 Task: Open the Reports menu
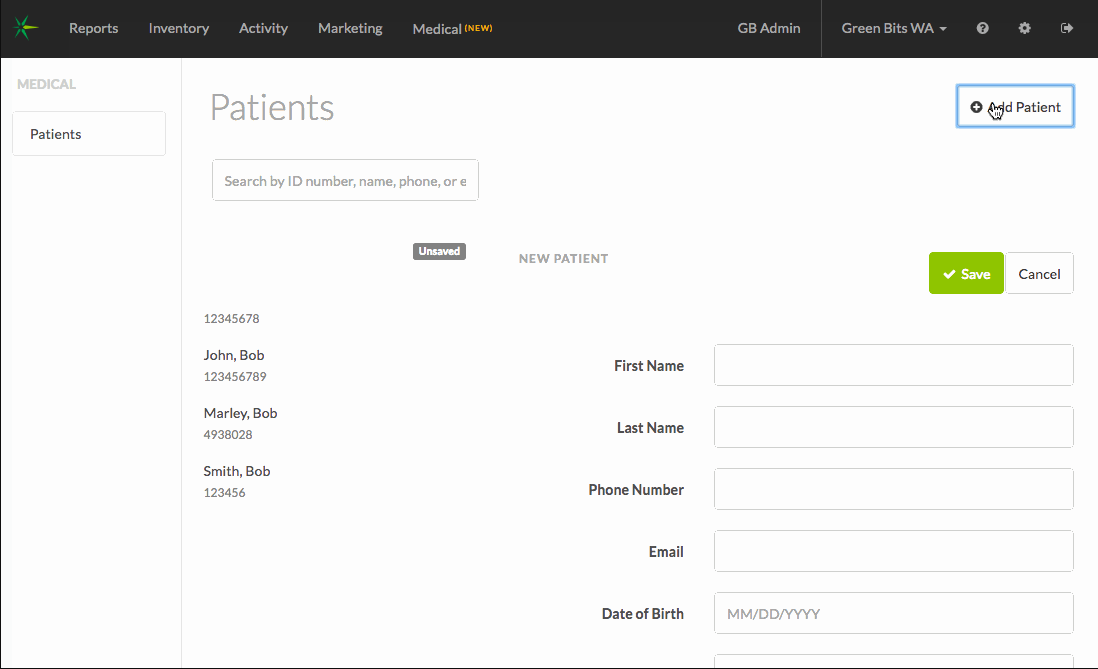pos(93,28)
